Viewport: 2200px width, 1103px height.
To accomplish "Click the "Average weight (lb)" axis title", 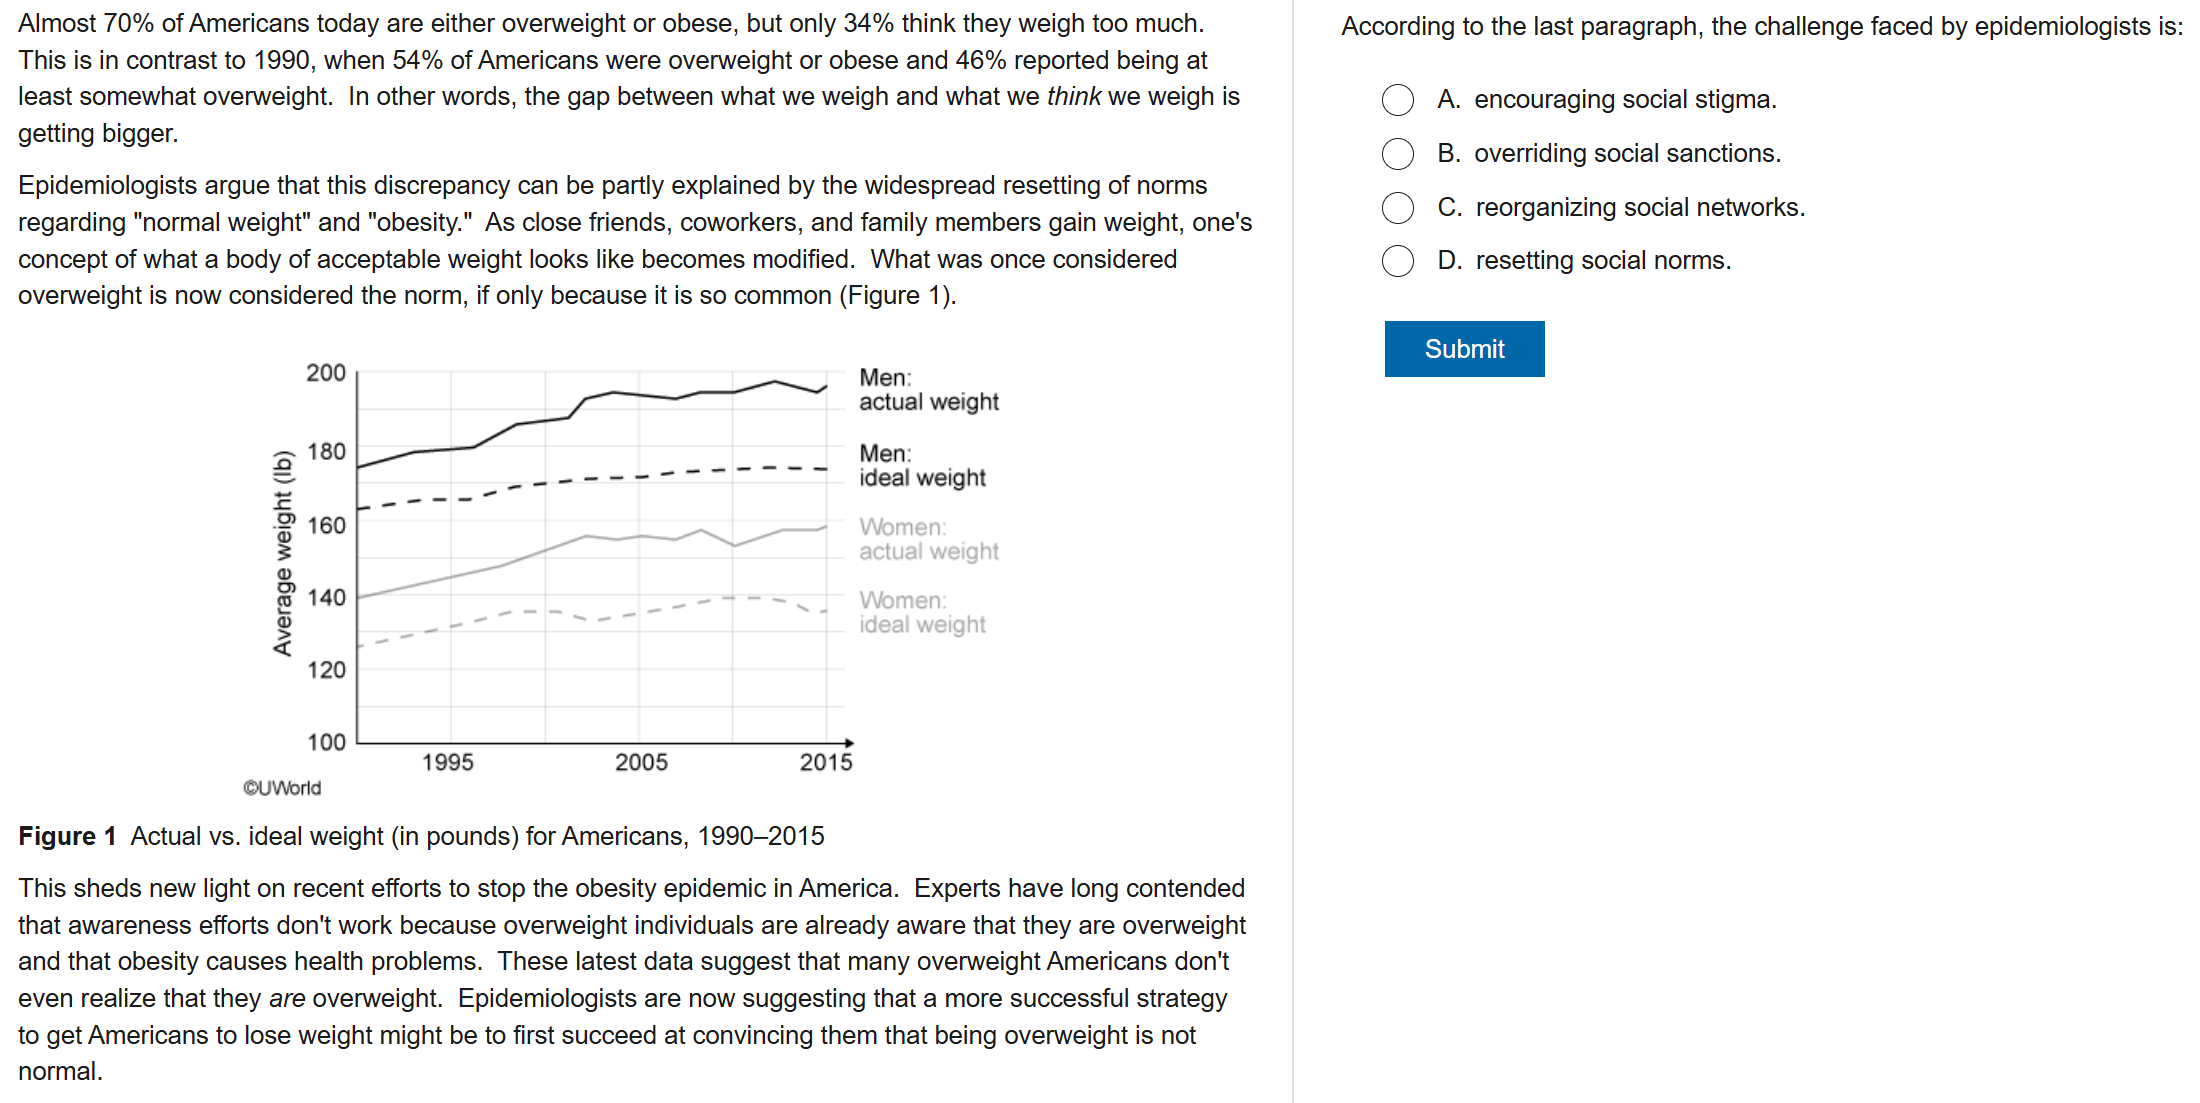I will [283, 553].
